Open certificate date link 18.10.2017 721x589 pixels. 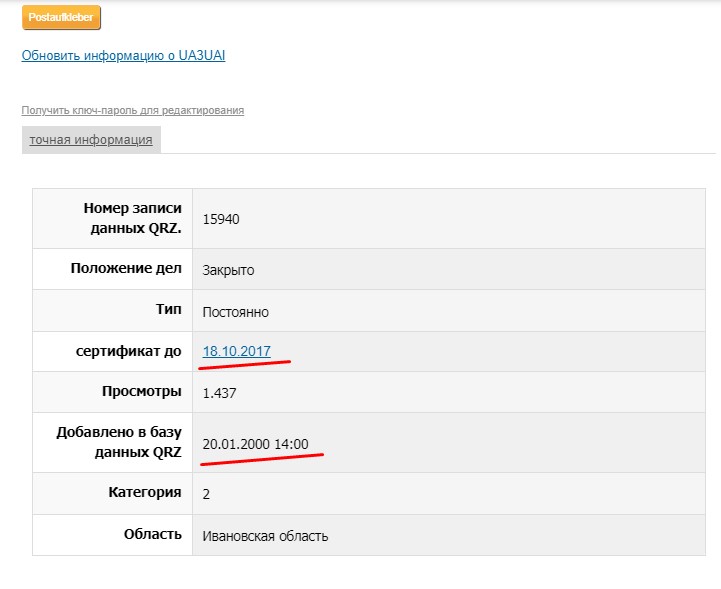coord(236,351)
